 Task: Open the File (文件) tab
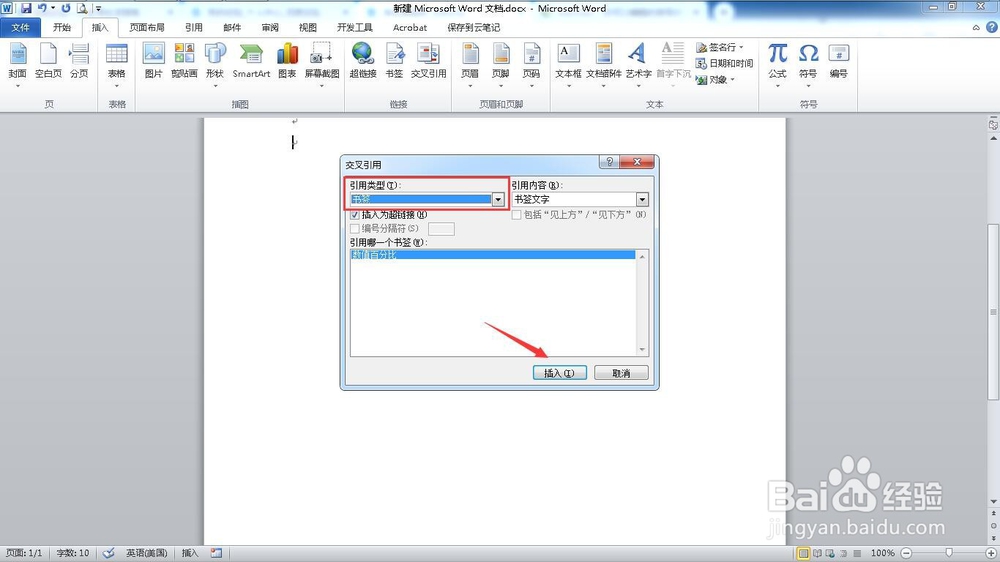[20, 27]
